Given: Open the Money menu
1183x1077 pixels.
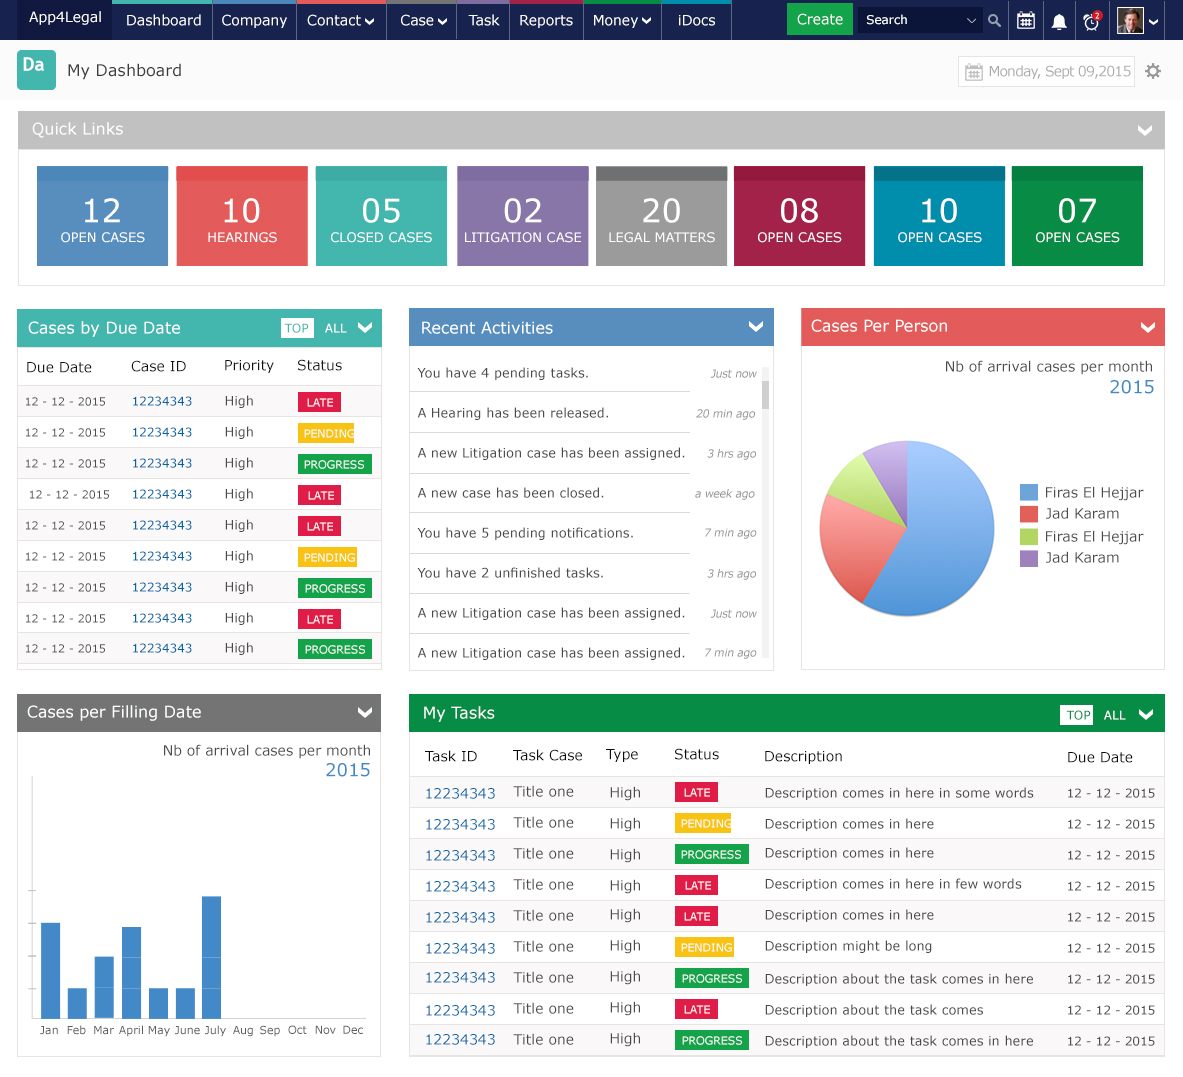Looking at the screenshot, I should coord(622,20).
